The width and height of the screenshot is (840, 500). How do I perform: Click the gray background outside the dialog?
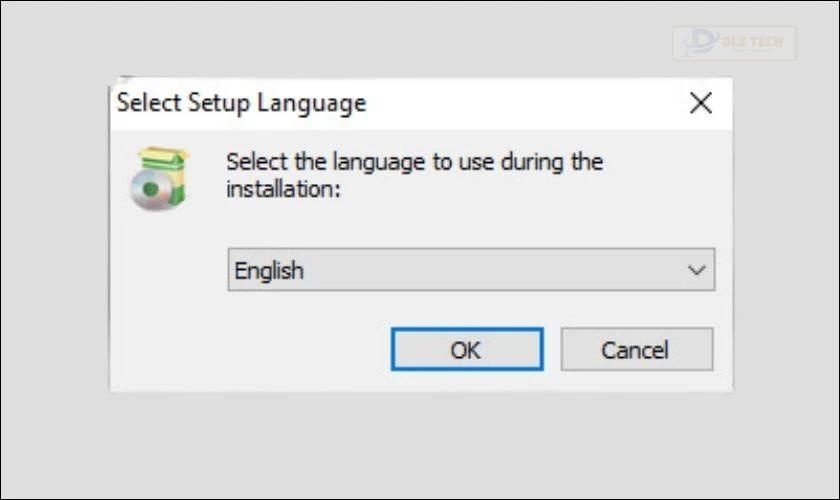[x=420, y=445]
